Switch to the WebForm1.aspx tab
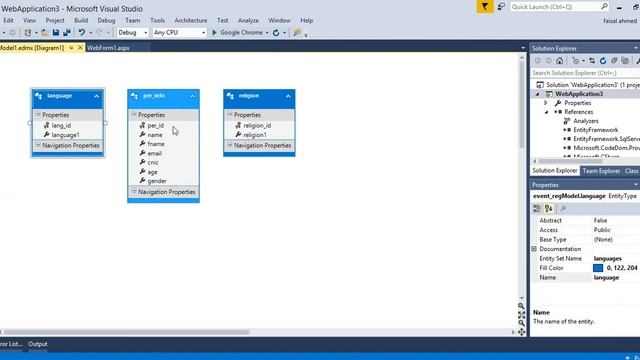Viewport: 640px width, 360px height. click(108, 48)
